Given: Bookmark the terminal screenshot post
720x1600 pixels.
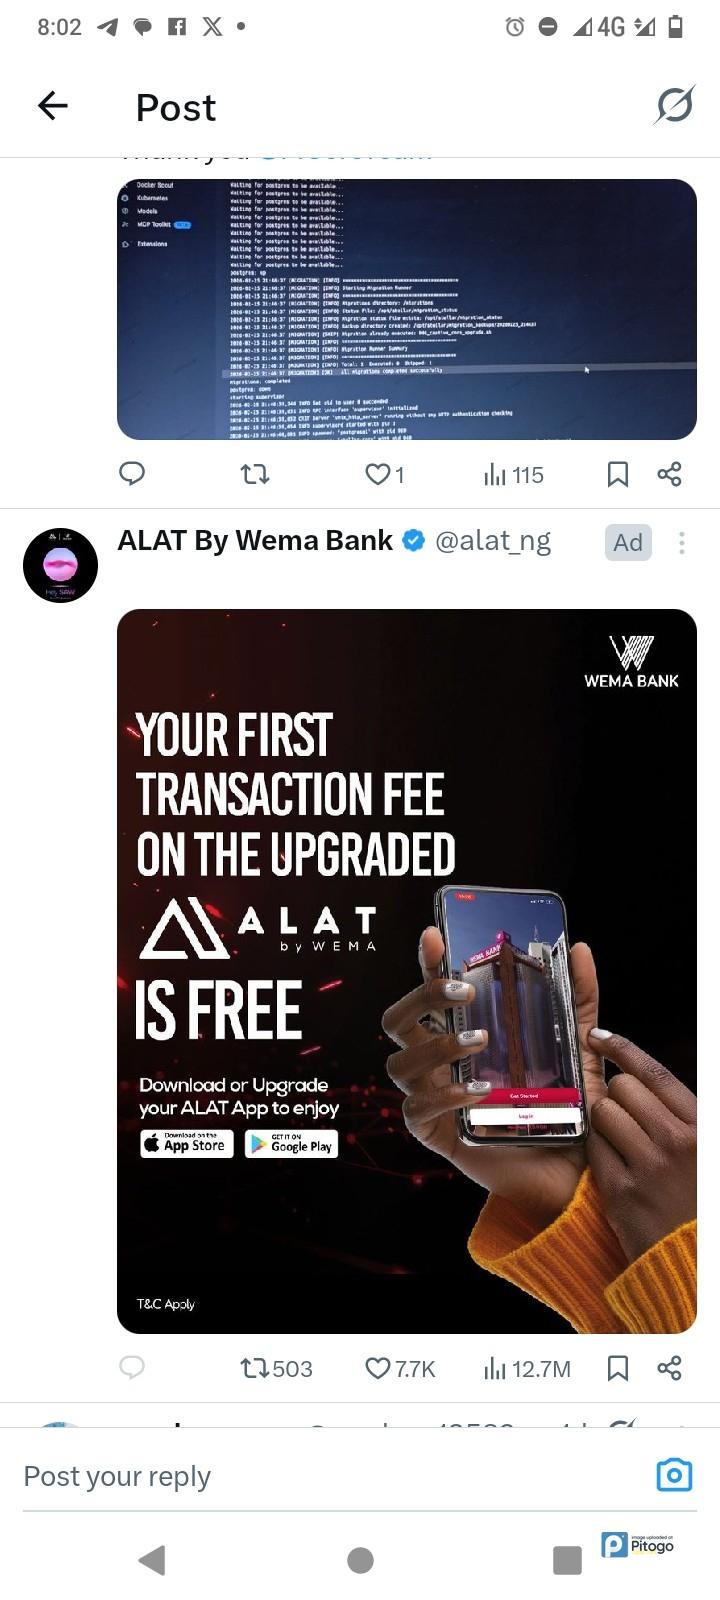Looking at the screenshot, I should (x=618, y=474).
